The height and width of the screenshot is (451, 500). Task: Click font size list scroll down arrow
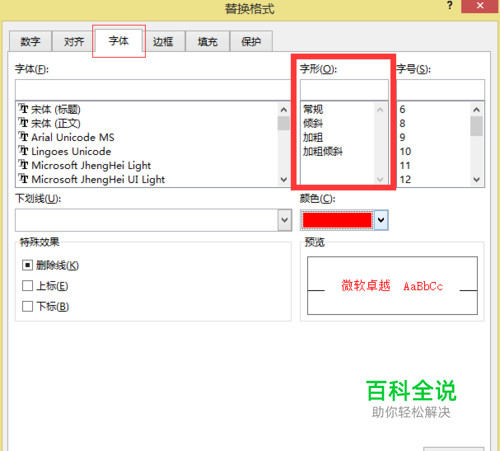477,179
